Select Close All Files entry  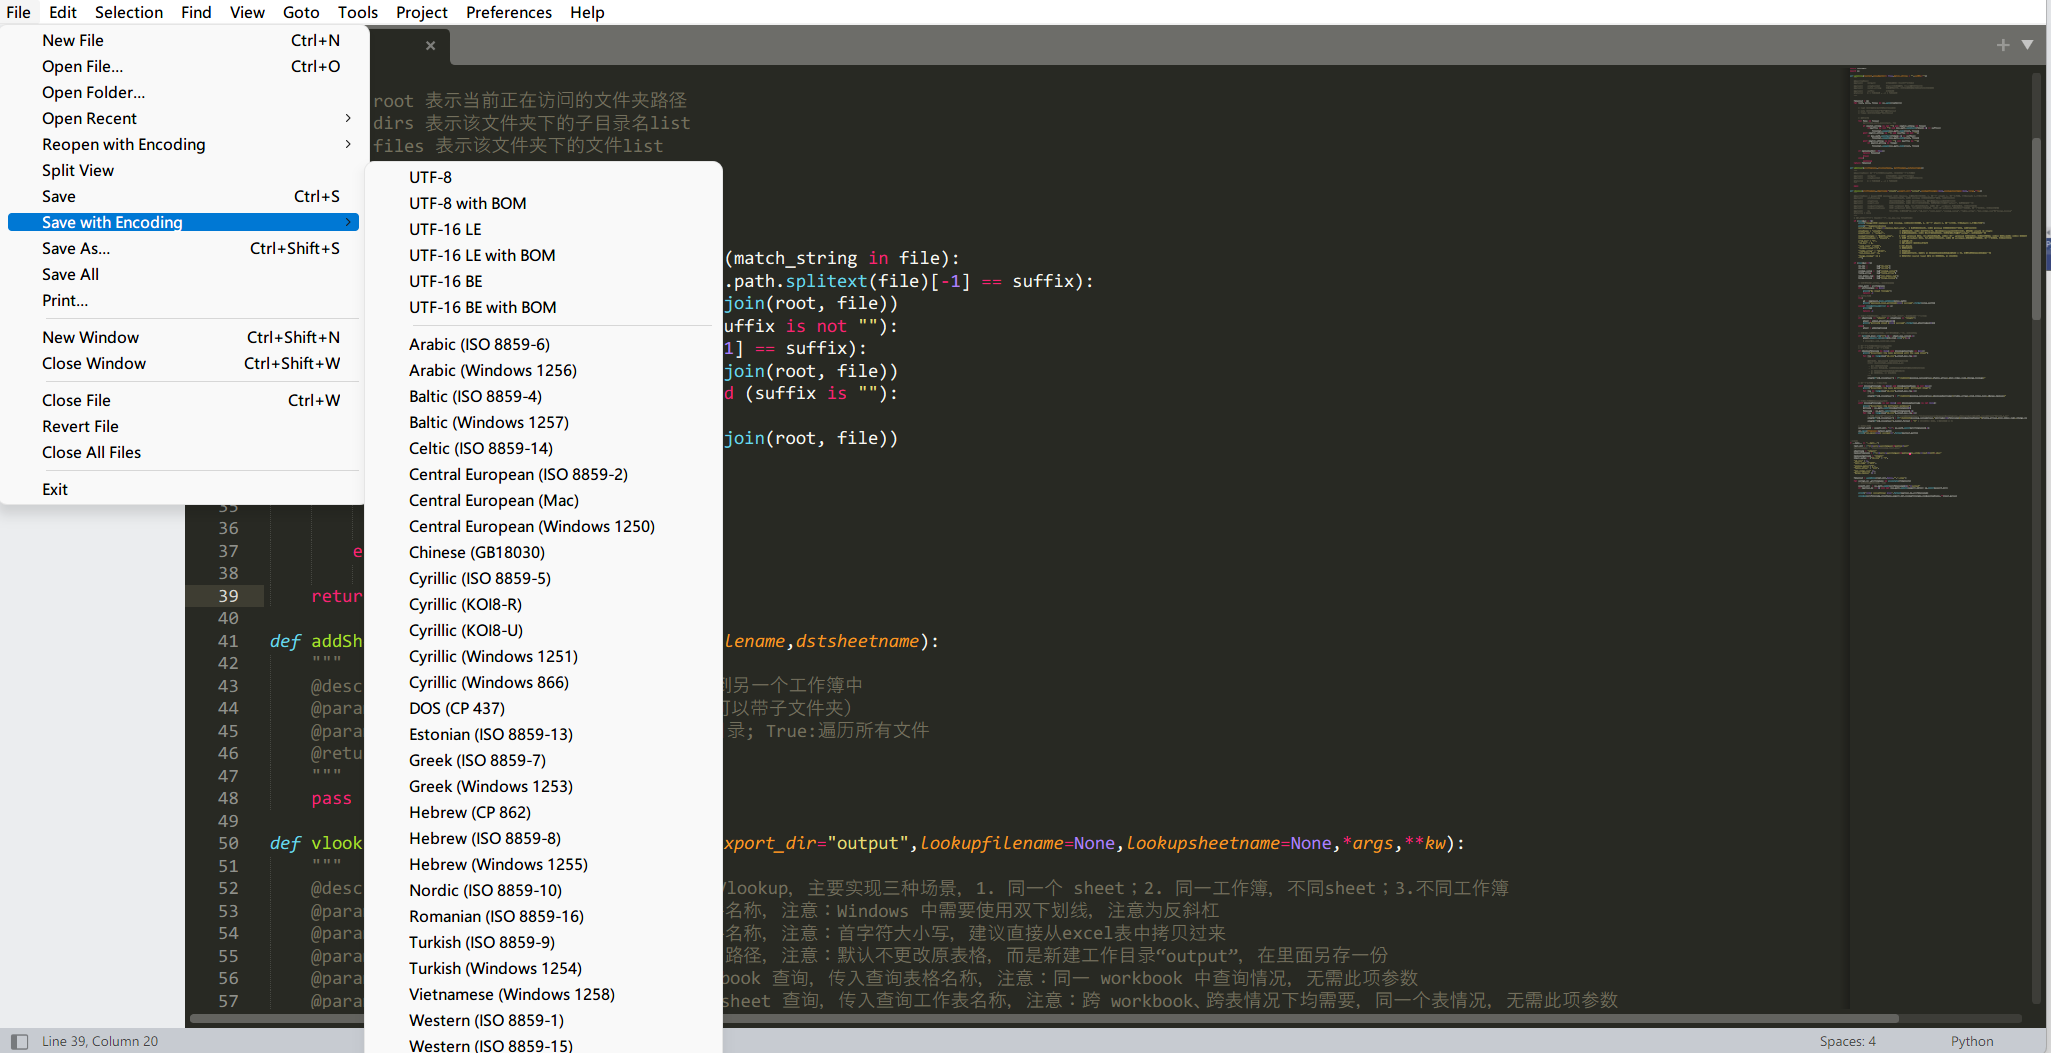184,452
